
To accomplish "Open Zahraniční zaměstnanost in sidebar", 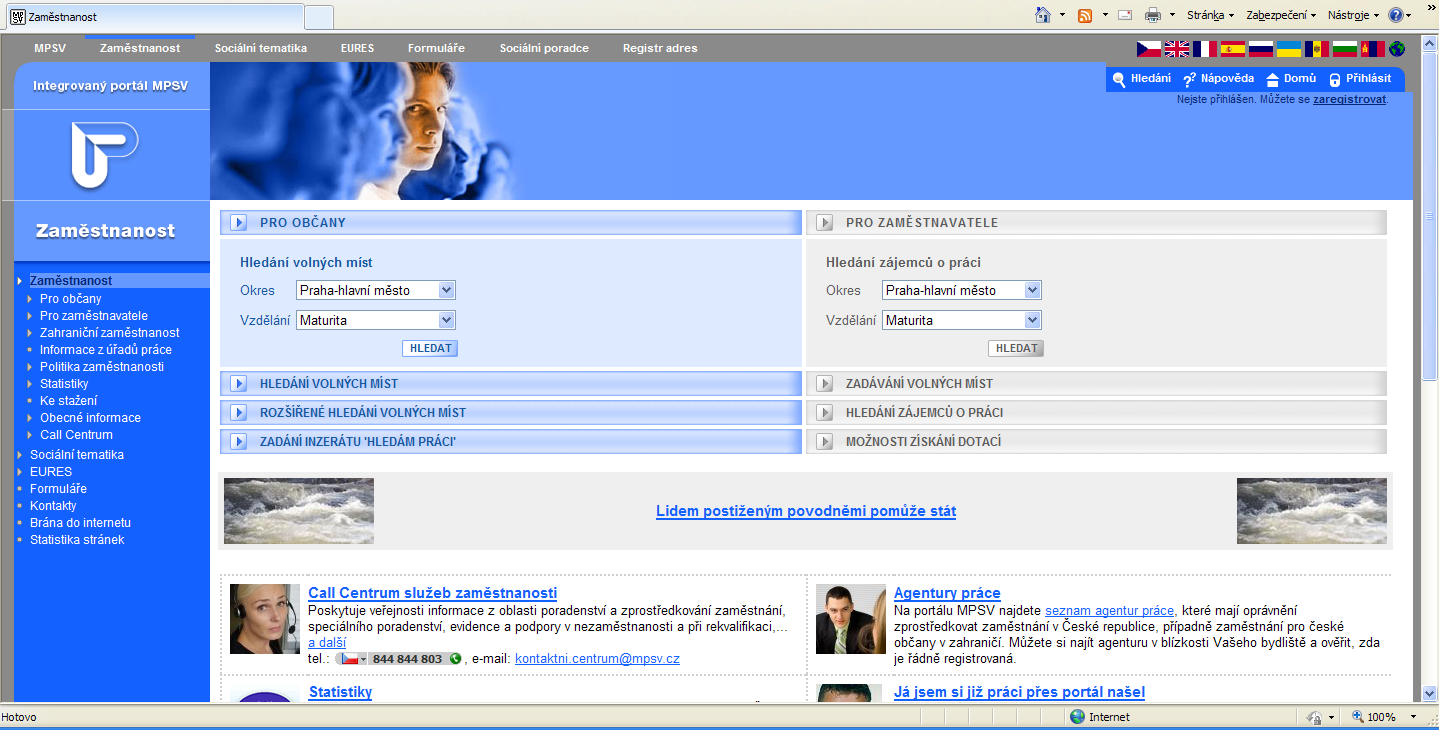I will click(x=110, y=332).
